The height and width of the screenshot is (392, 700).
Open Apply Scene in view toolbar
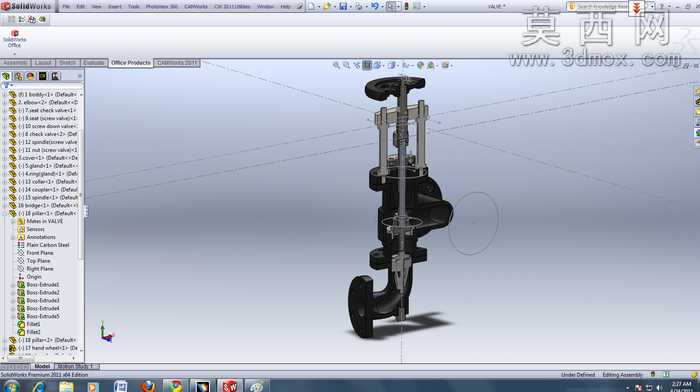click(x=431, y=66)
